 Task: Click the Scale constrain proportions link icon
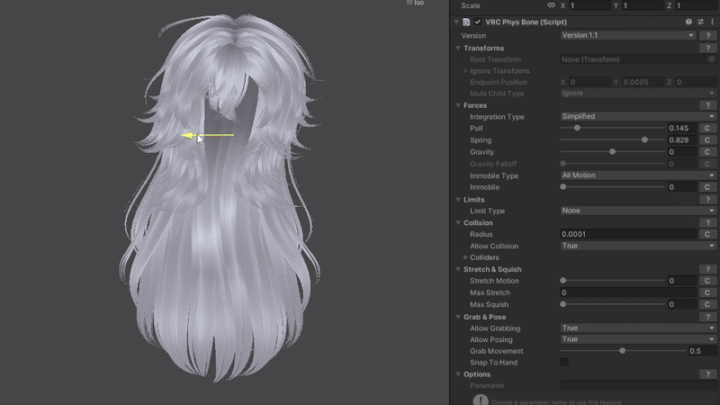click(x=551, y=6)
